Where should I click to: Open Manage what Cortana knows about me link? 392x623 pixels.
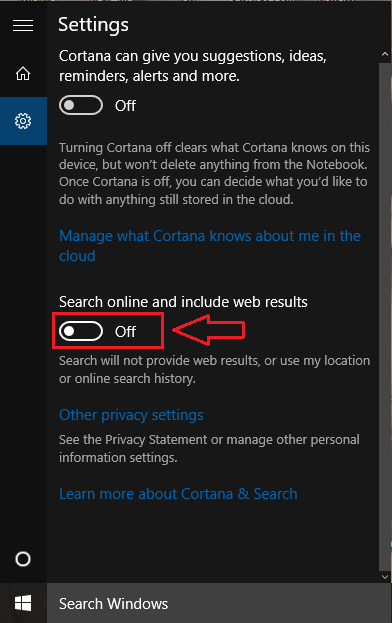click(x=210, y=246)
